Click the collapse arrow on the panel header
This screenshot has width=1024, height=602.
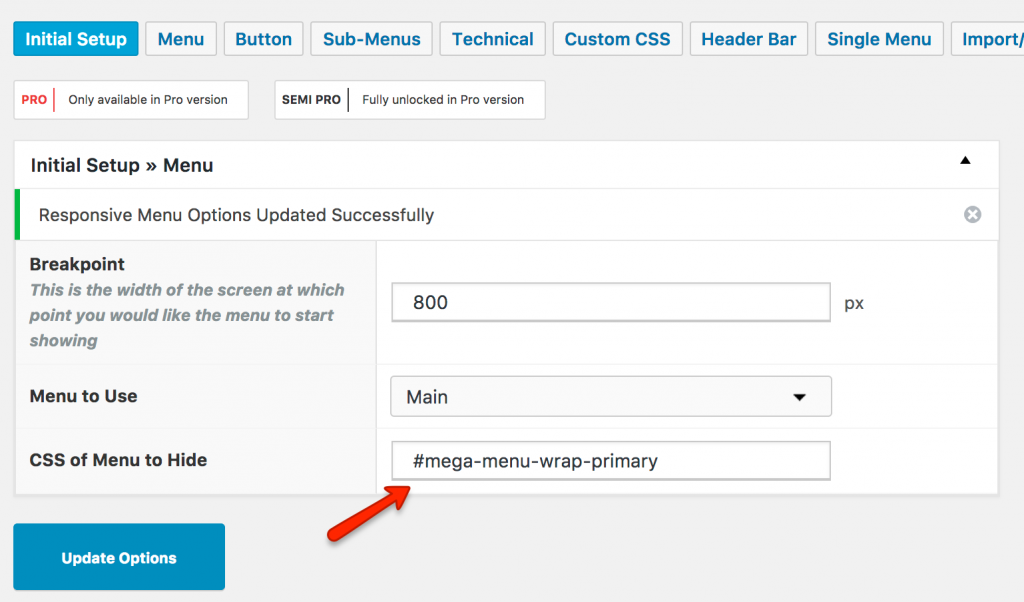pyautogui.click(x=965, y=160)
